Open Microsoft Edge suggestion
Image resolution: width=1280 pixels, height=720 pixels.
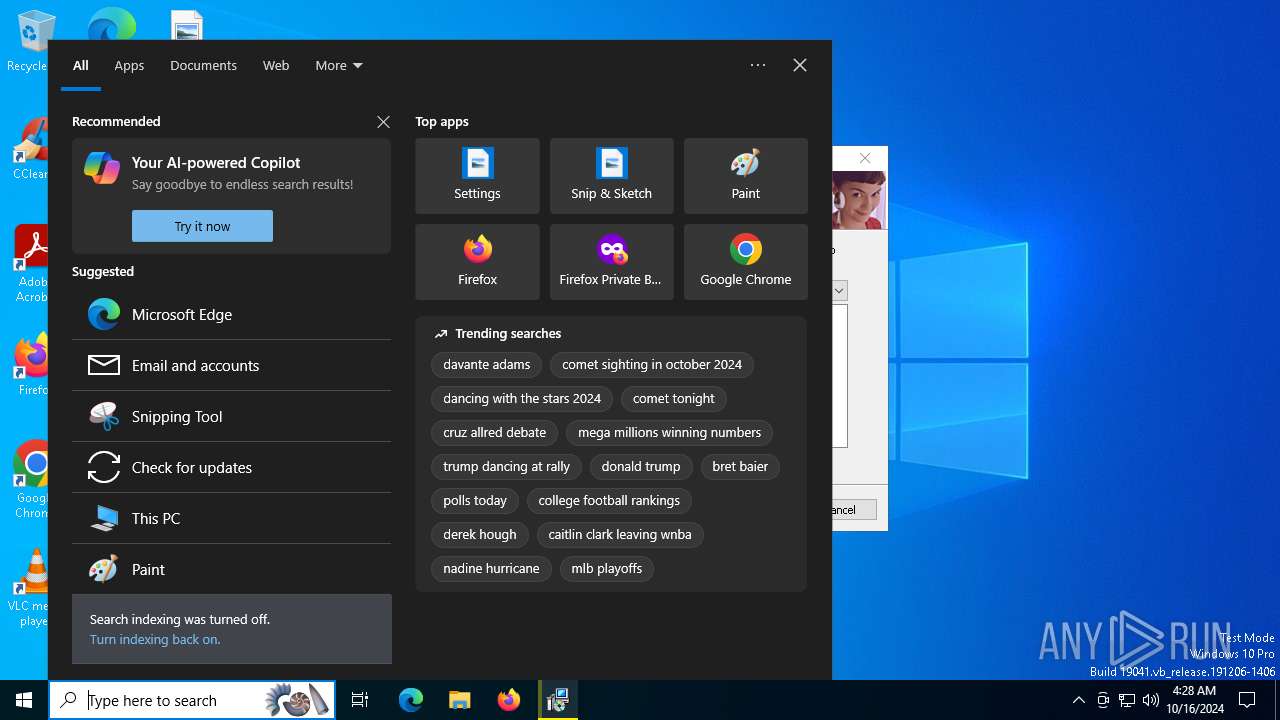point(231,314)
